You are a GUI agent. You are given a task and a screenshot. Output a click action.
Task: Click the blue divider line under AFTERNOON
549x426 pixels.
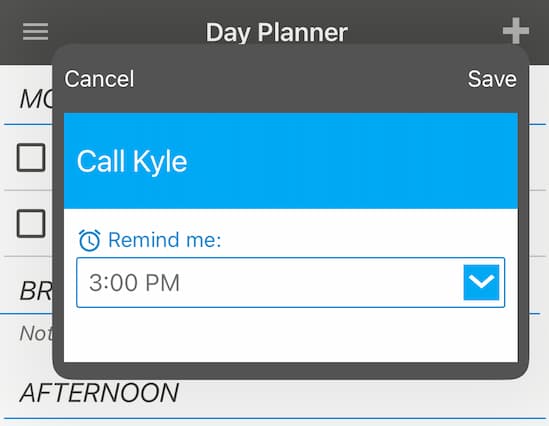coord(274,418)
